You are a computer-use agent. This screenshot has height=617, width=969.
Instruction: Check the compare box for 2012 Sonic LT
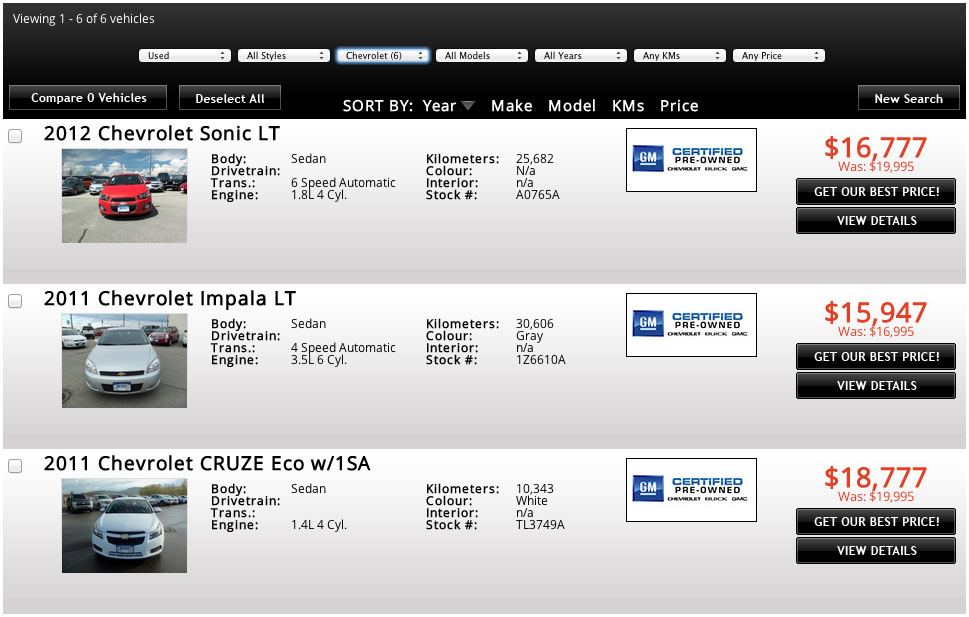(x=15, y=136)
